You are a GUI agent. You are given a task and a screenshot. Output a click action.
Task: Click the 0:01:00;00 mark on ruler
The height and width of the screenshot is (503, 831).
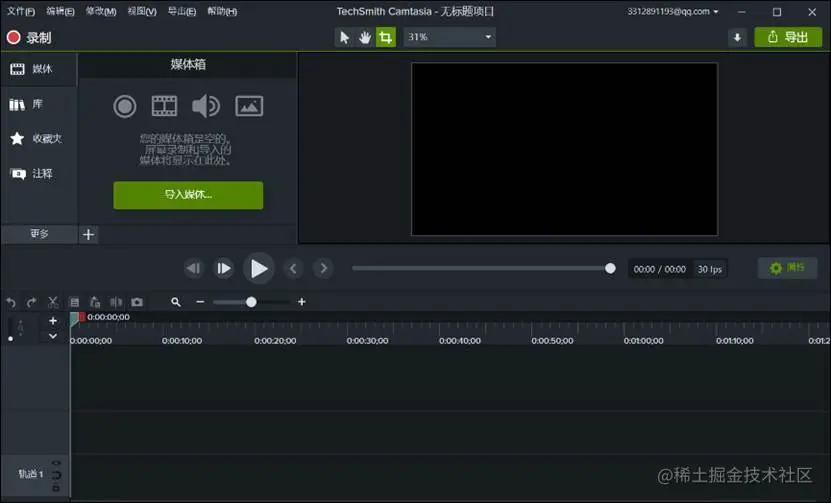(x=643, y=341)
